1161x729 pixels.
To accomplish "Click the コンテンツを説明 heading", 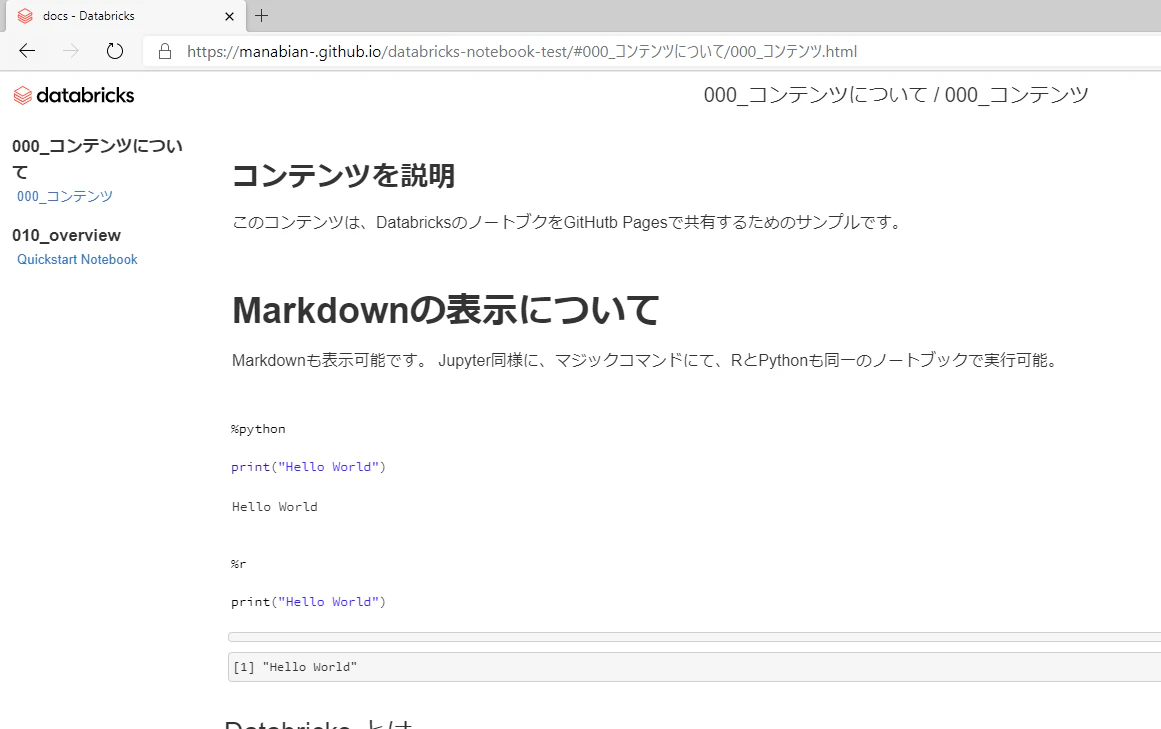I will [344, 176].
